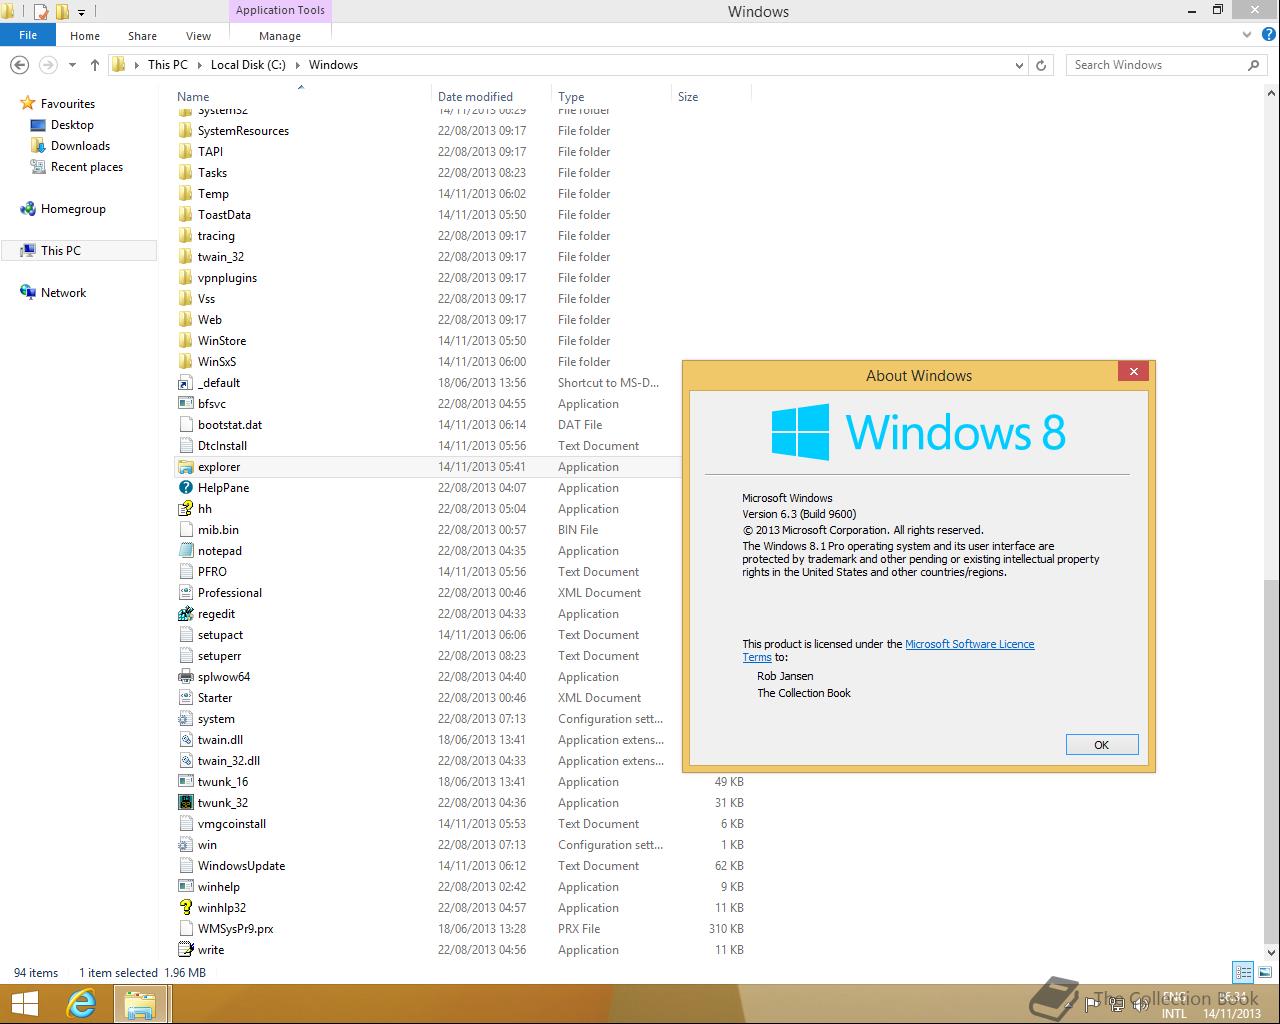Open the recent locations dropdown arrow
The image size is (1280, 1024).
(72, 65)
